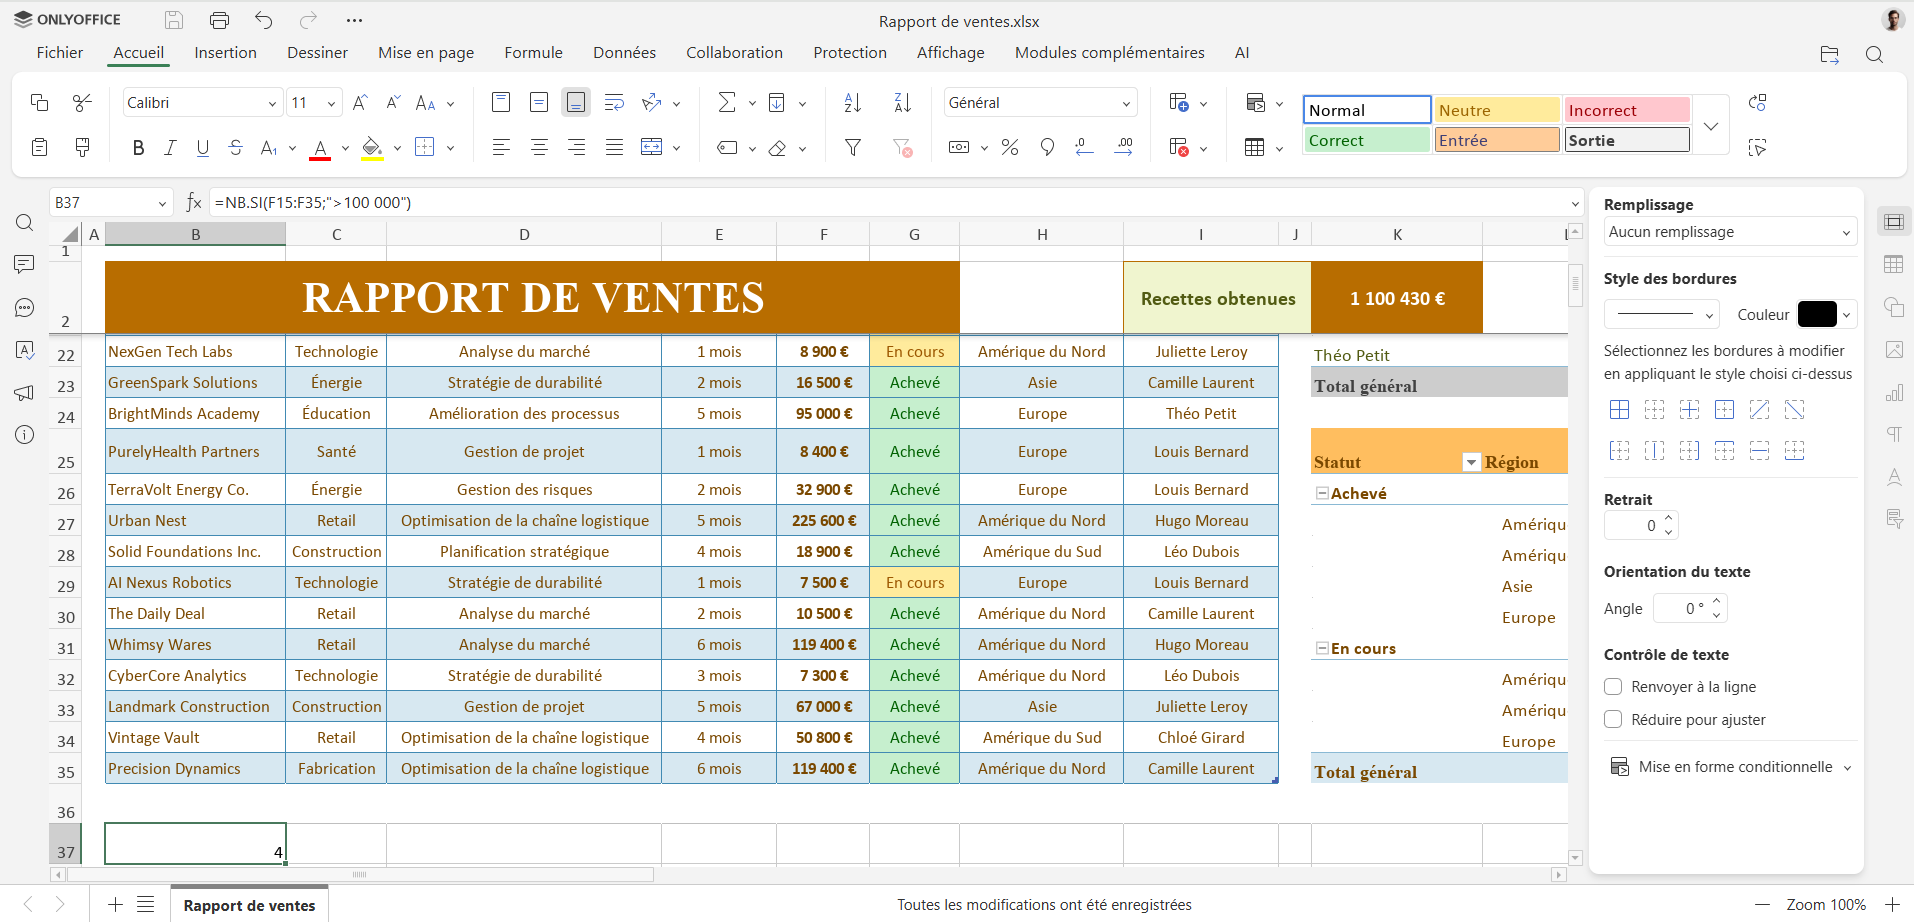The height and width of the screenshot is (922, 1914).
Task: Open the Sum function icon
Action: click(x=727, y=103)
